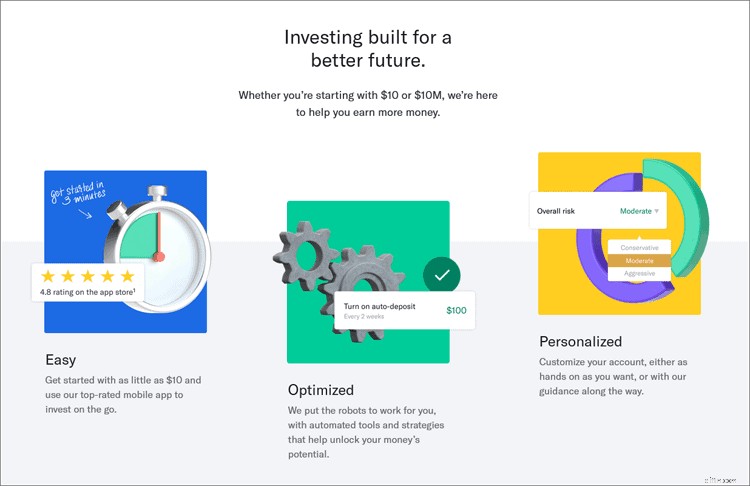
Task: Open the Overall risk Moderate dropdown
Action: 598,211
